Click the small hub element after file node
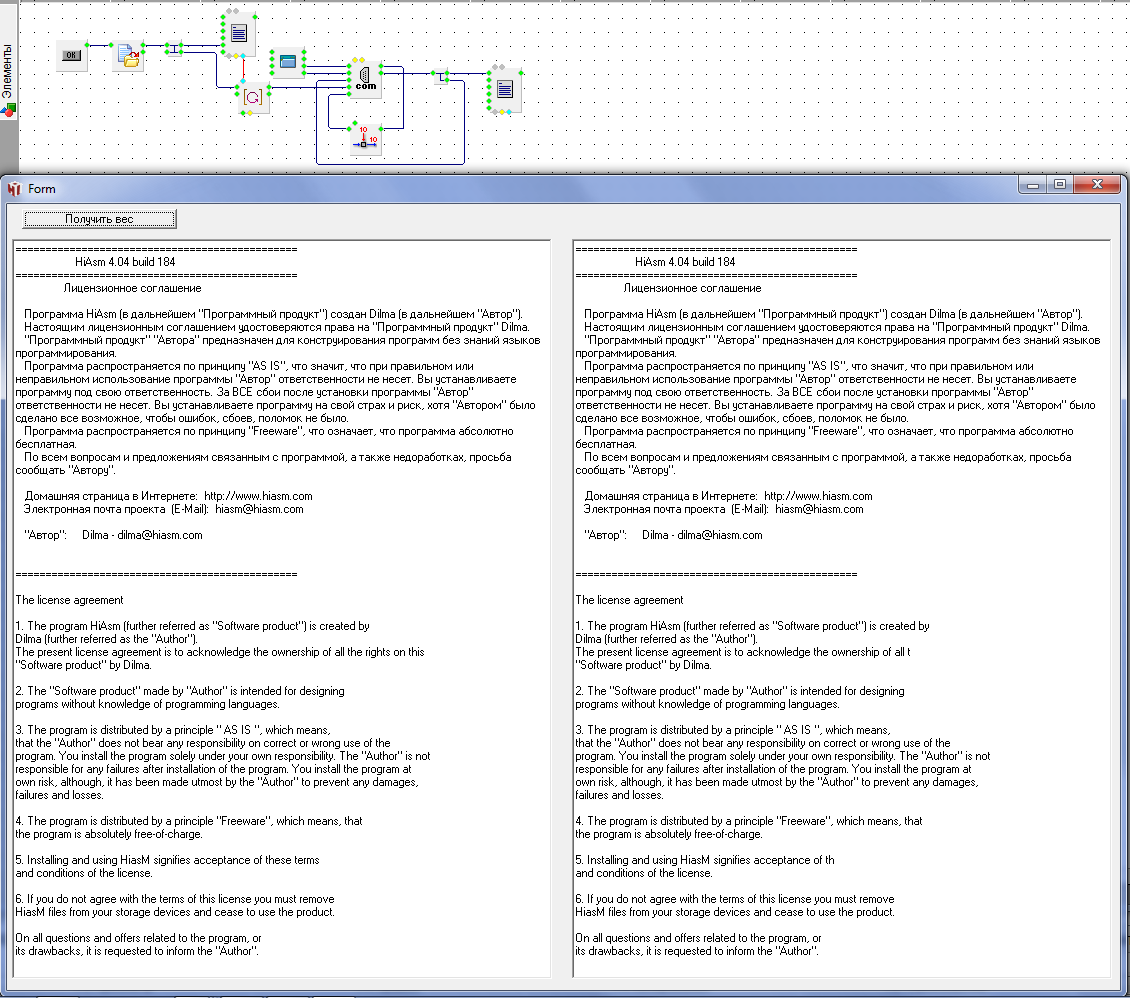The width and height of the screenshot is (1130, 998). click(x=174, y=49)
